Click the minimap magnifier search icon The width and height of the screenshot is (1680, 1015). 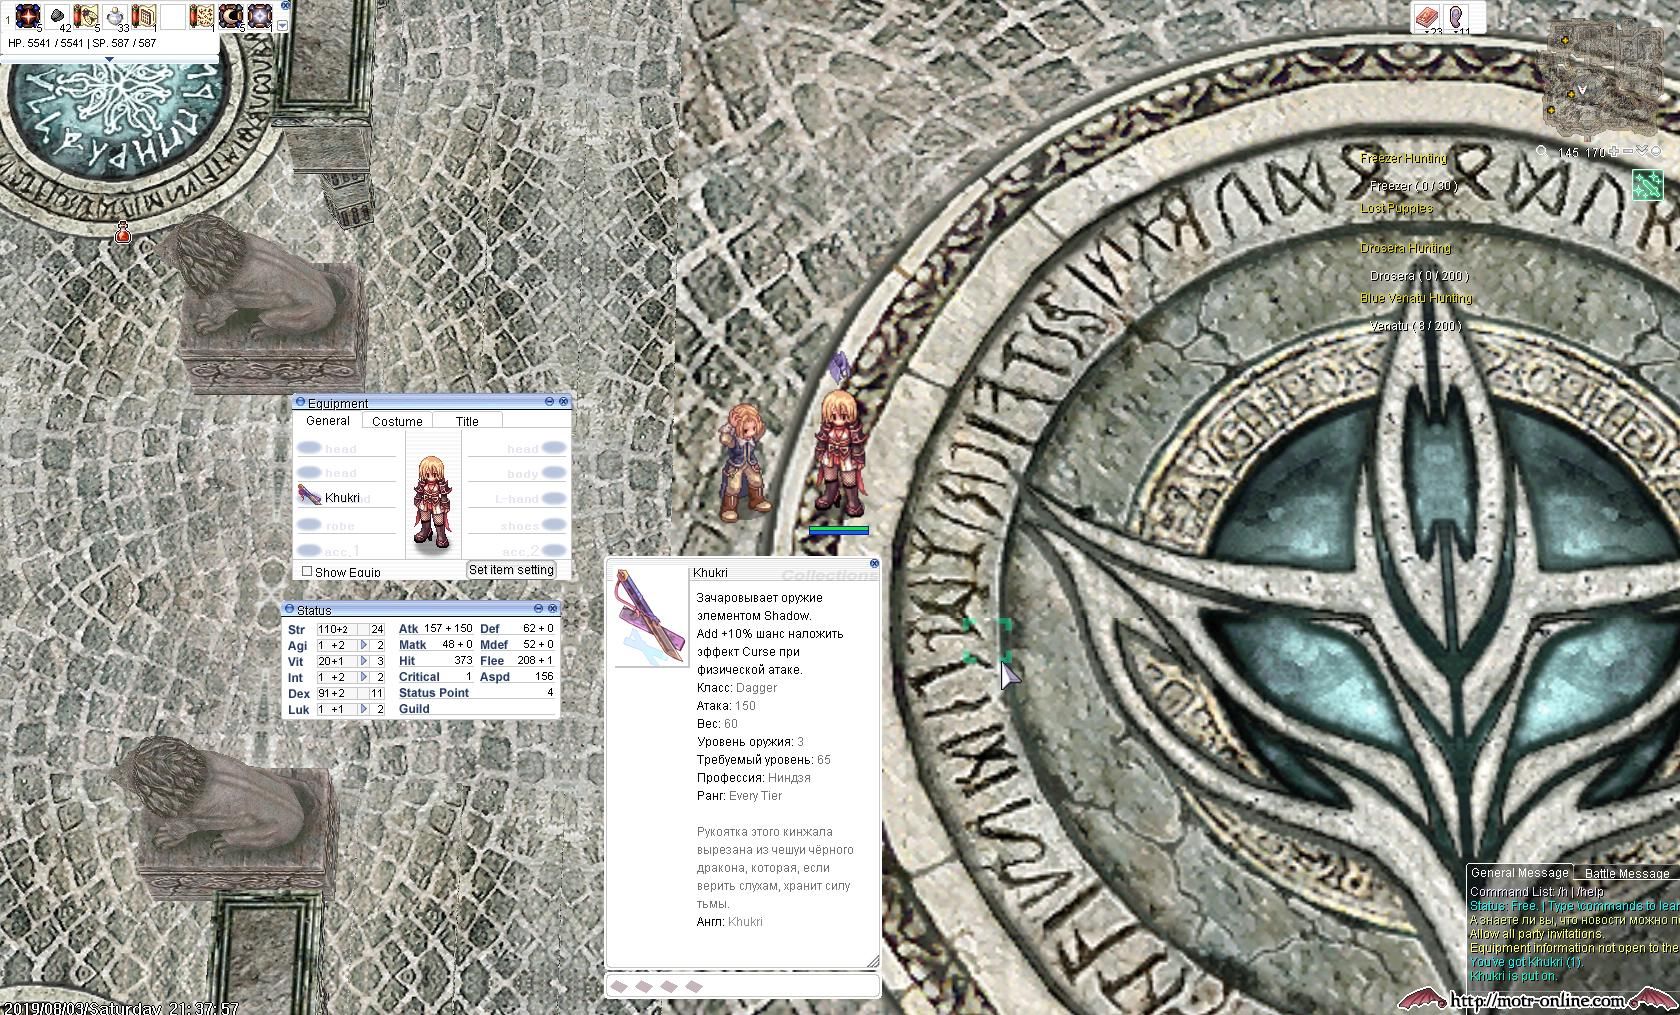click(x=1542, y=152)
